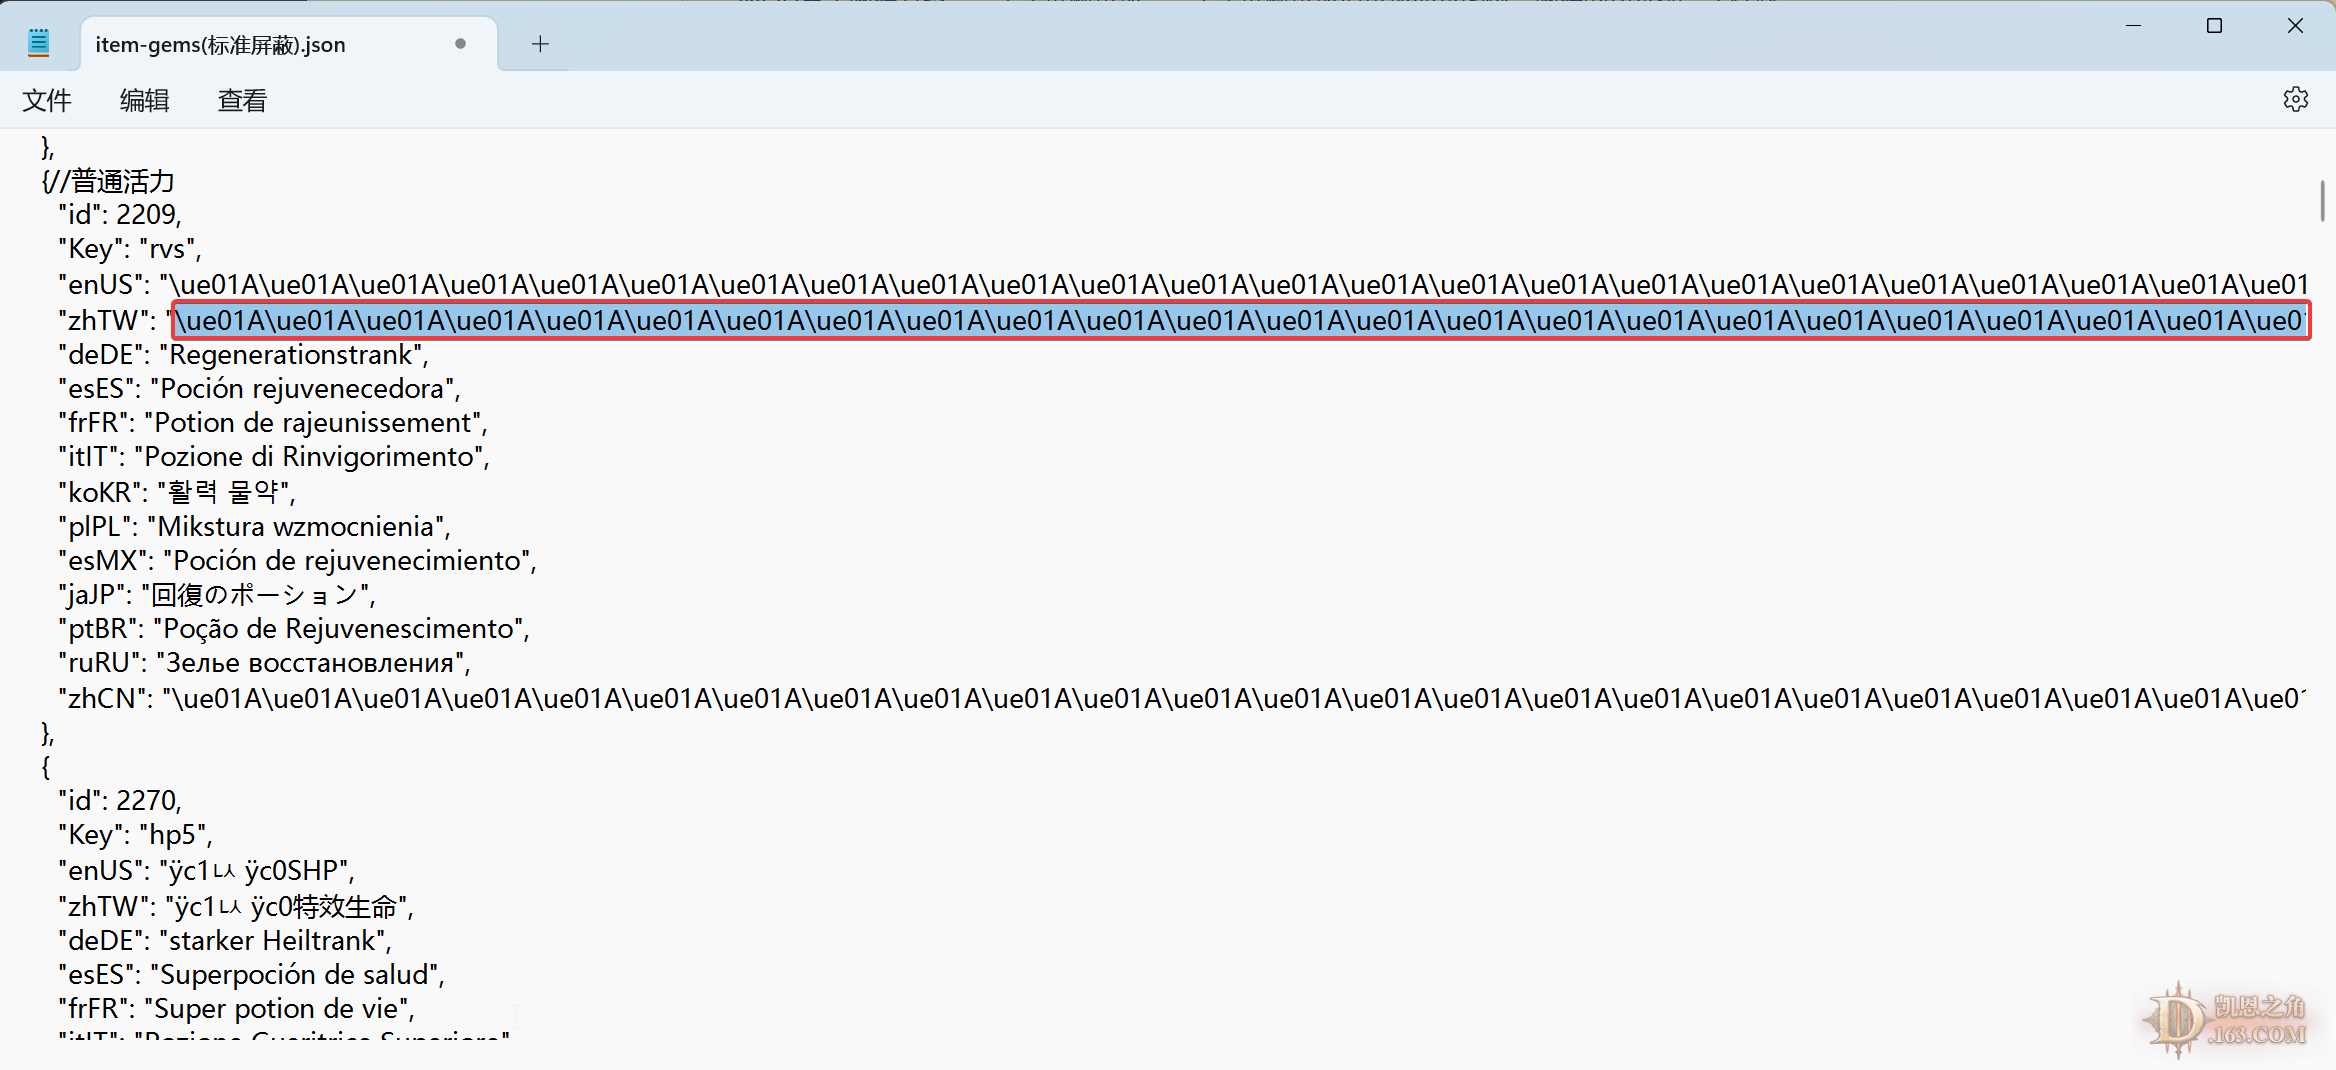Click the Notepad app icon in the title bar

coord(39,43)
